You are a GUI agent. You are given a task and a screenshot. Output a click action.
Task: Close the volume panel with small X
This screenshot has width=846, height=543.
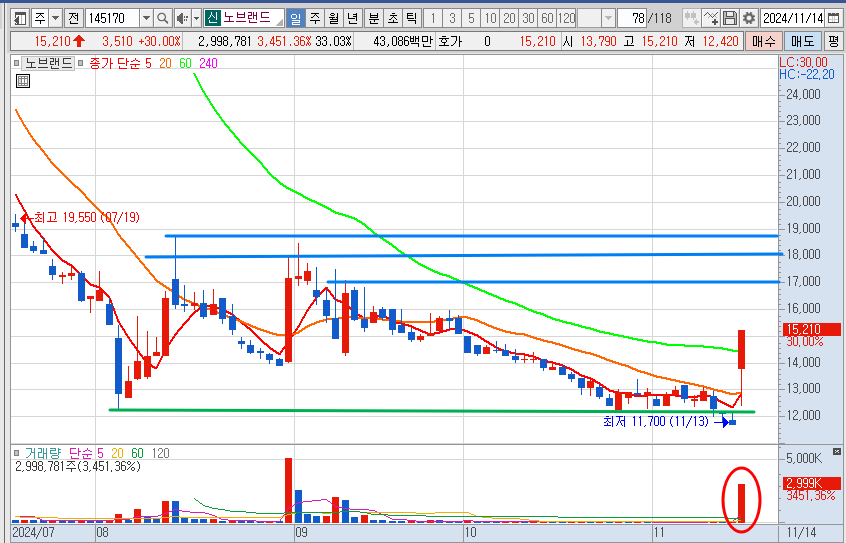(x=836, y=451)
